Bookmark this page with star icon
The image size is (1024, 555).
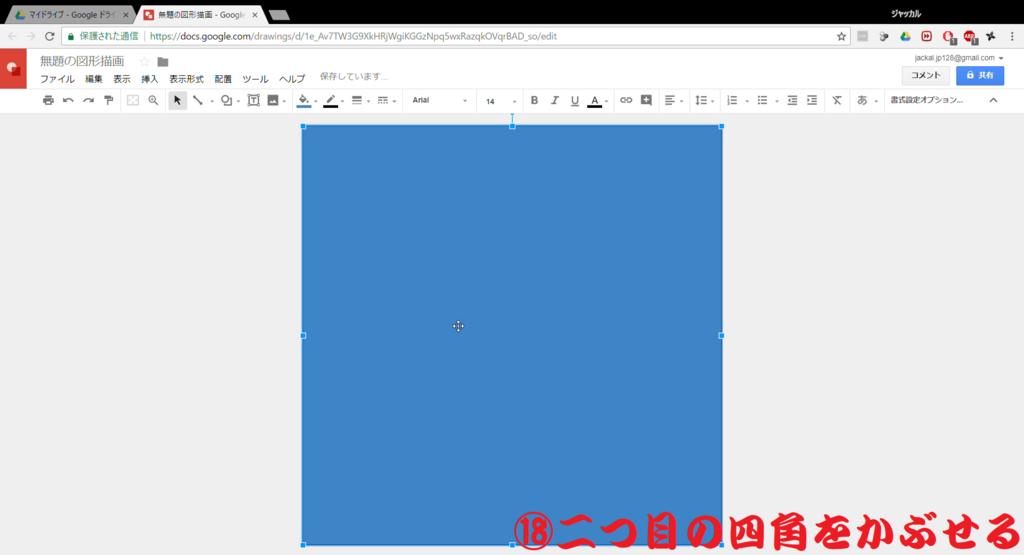coord(841,37)
